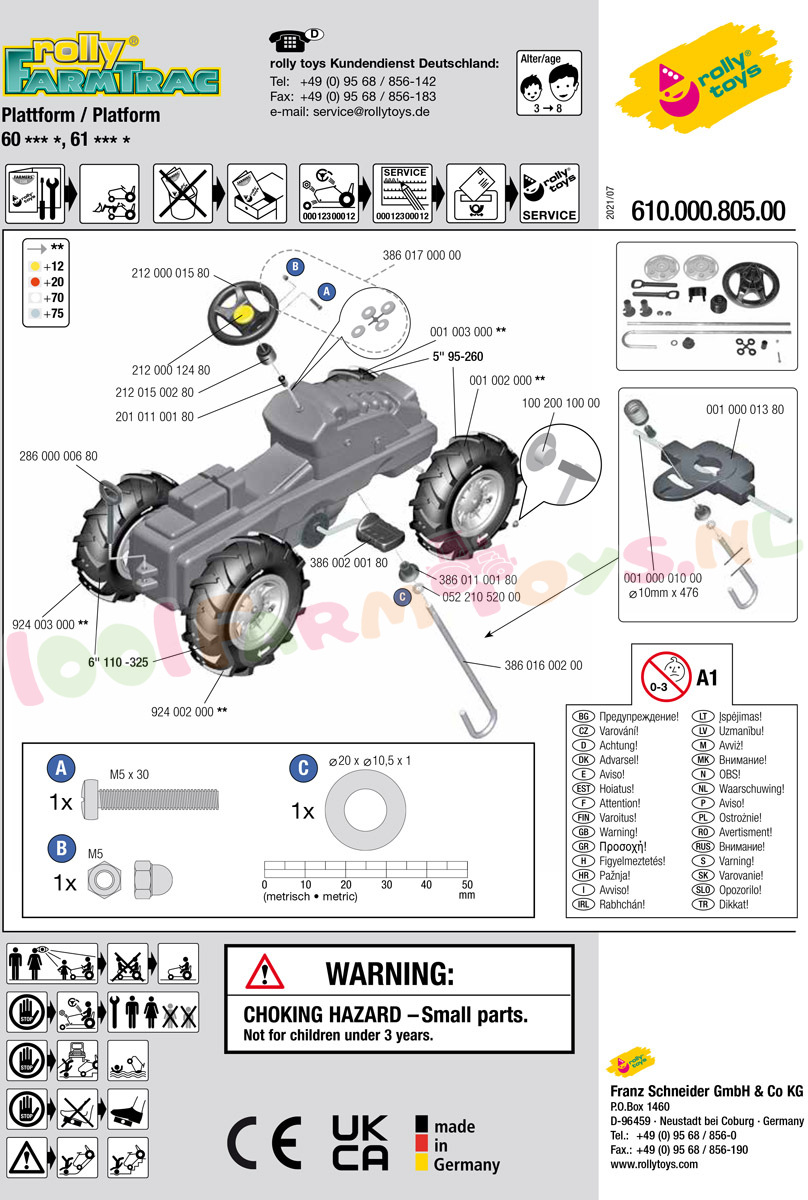Click the GB Warning! language entry
Viewport: 808px width, 1200px height.
pyautogui.click(x=620, y=832)
